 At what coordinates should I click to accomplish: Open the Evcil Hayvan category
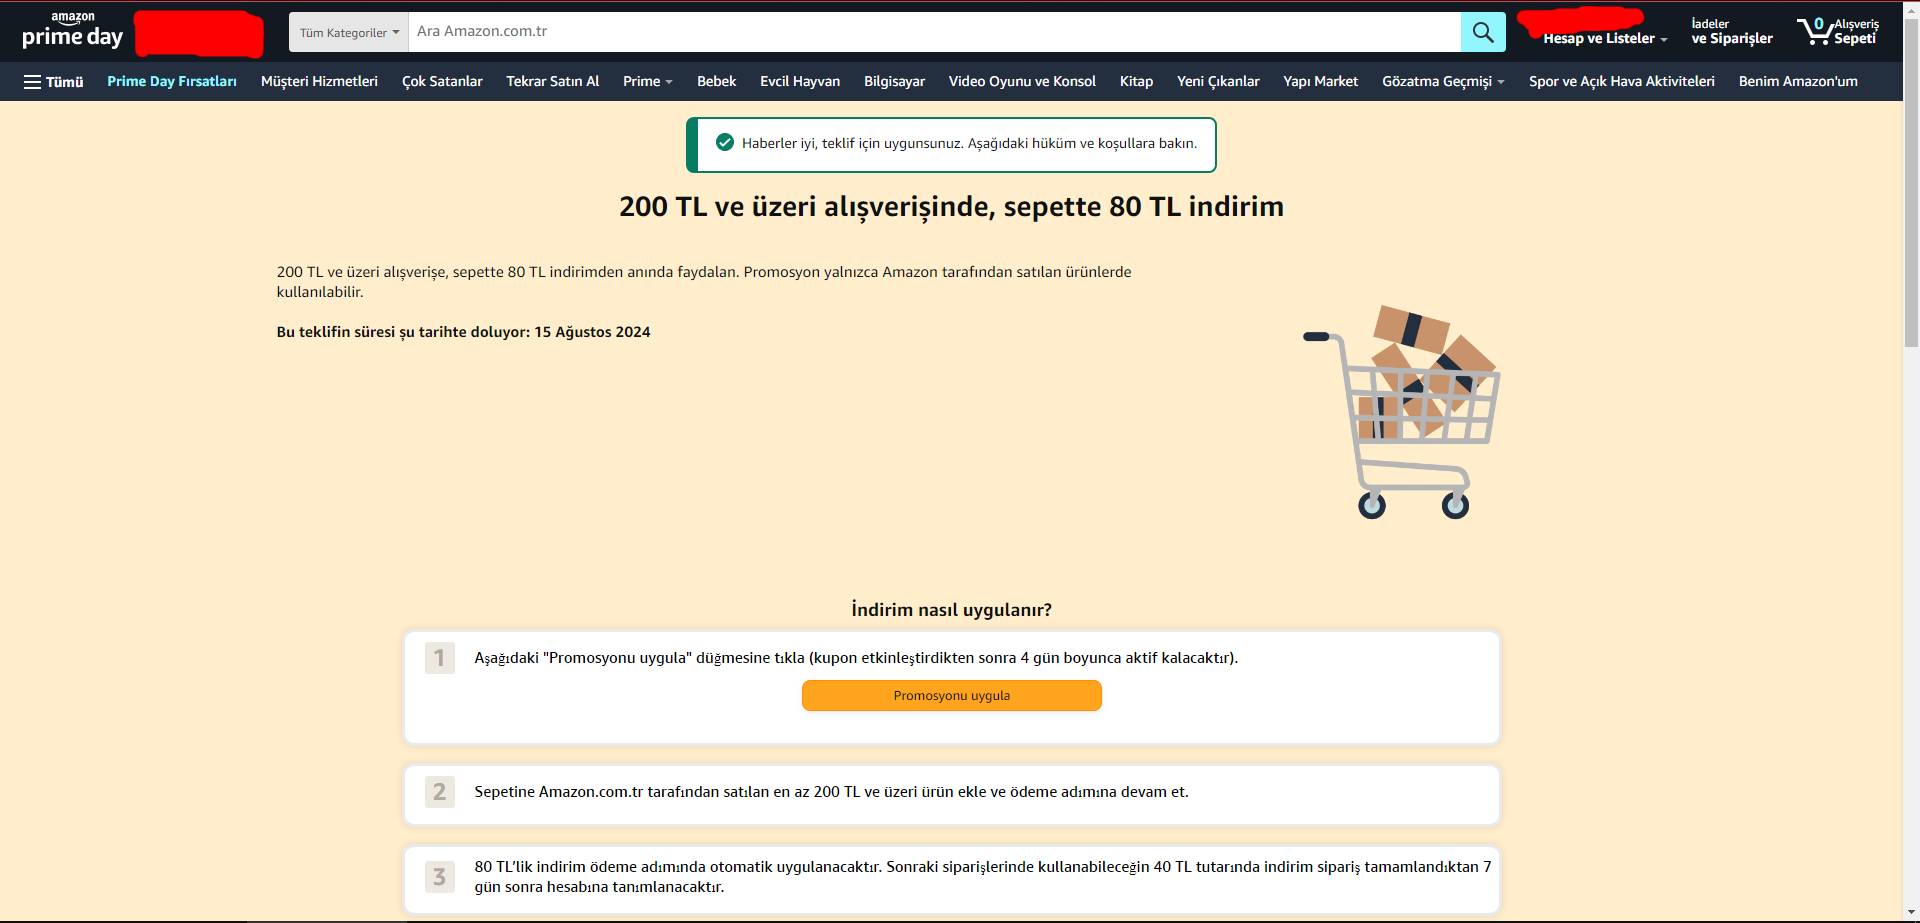pyautogui.click(x=800, y=82)
